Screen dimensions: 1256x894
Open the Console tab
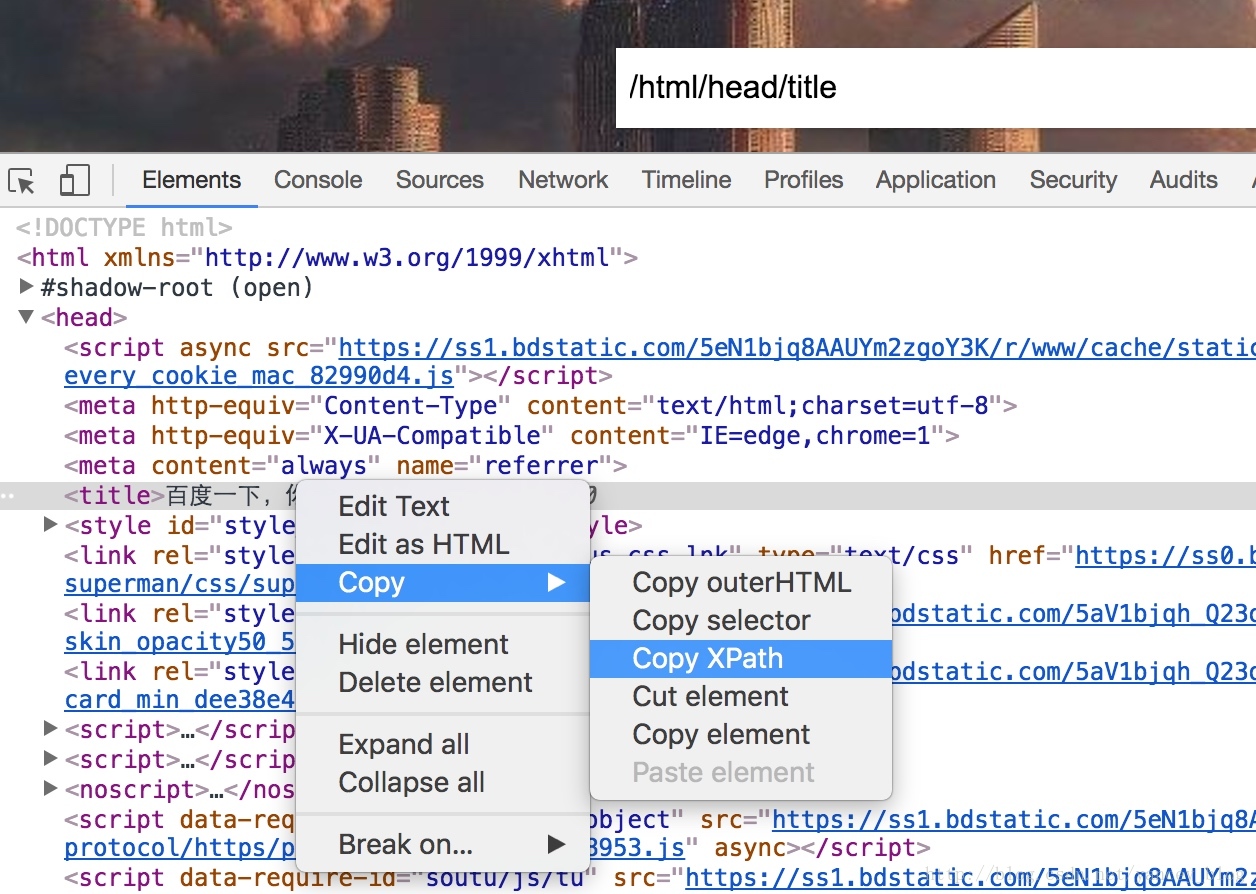point(318,180)
